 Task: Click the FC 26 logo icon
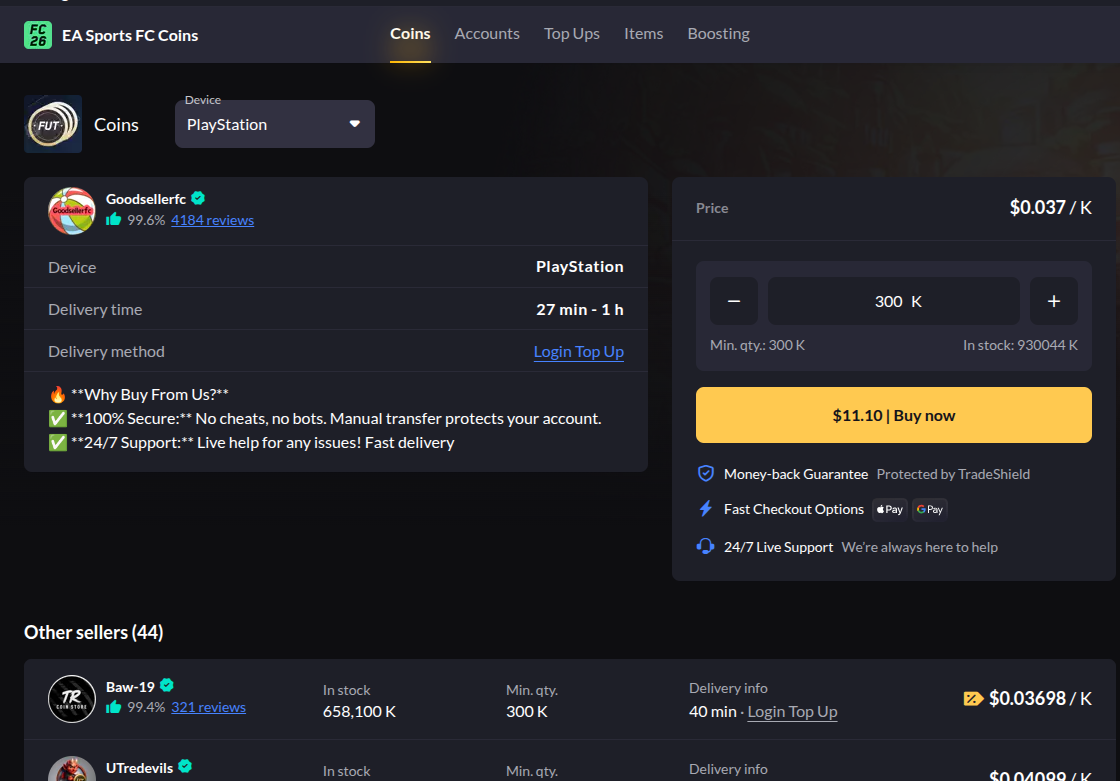pos(36,32)
